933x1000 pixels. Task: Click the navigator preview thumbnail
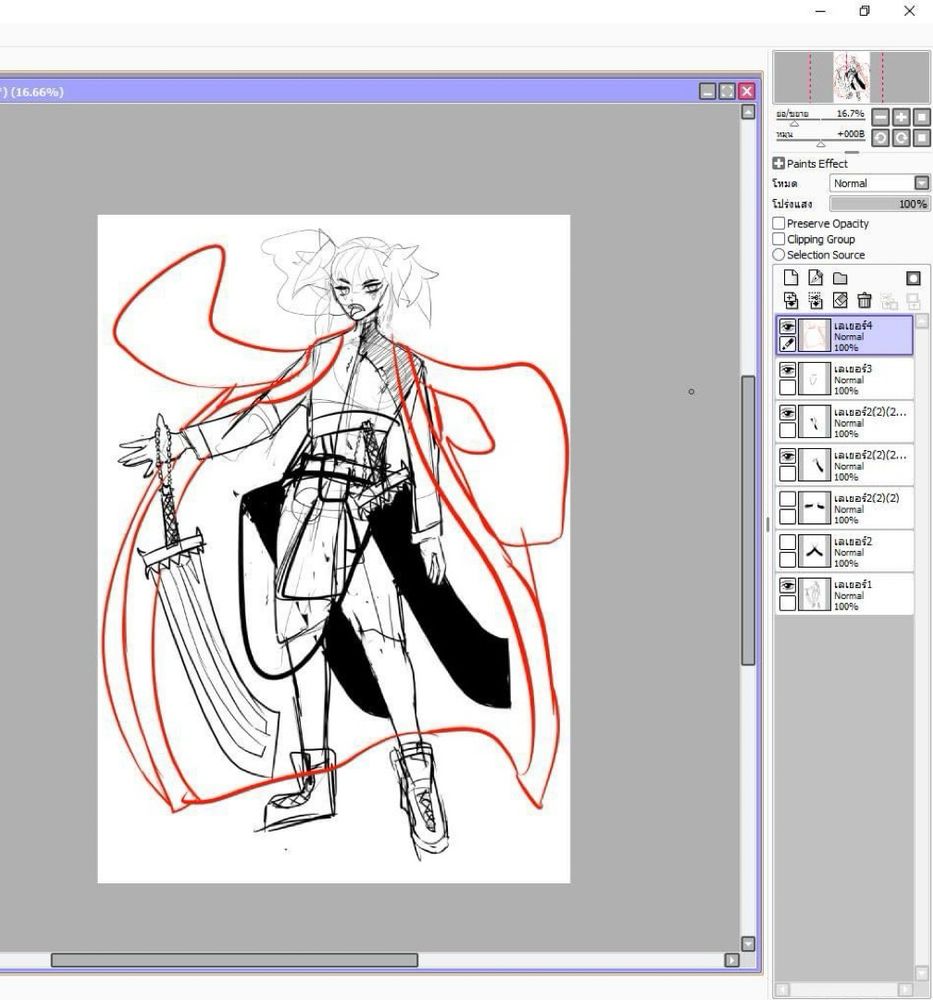tap(851, 77)
